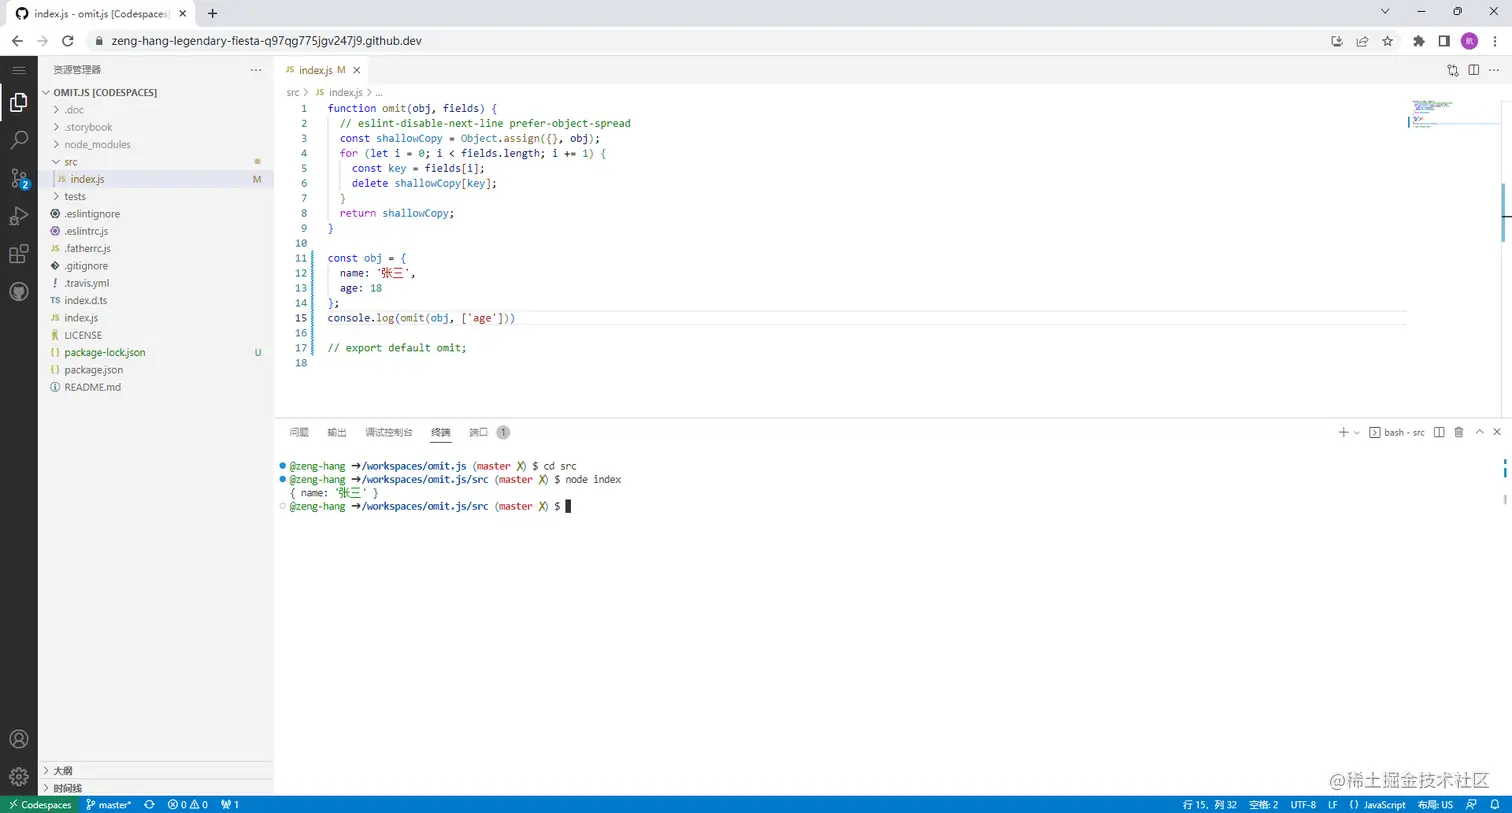Click the synchronize changes icon in status bar
Image resolution: width=1512 pixels, height=813 pixels.
(149, 804)
